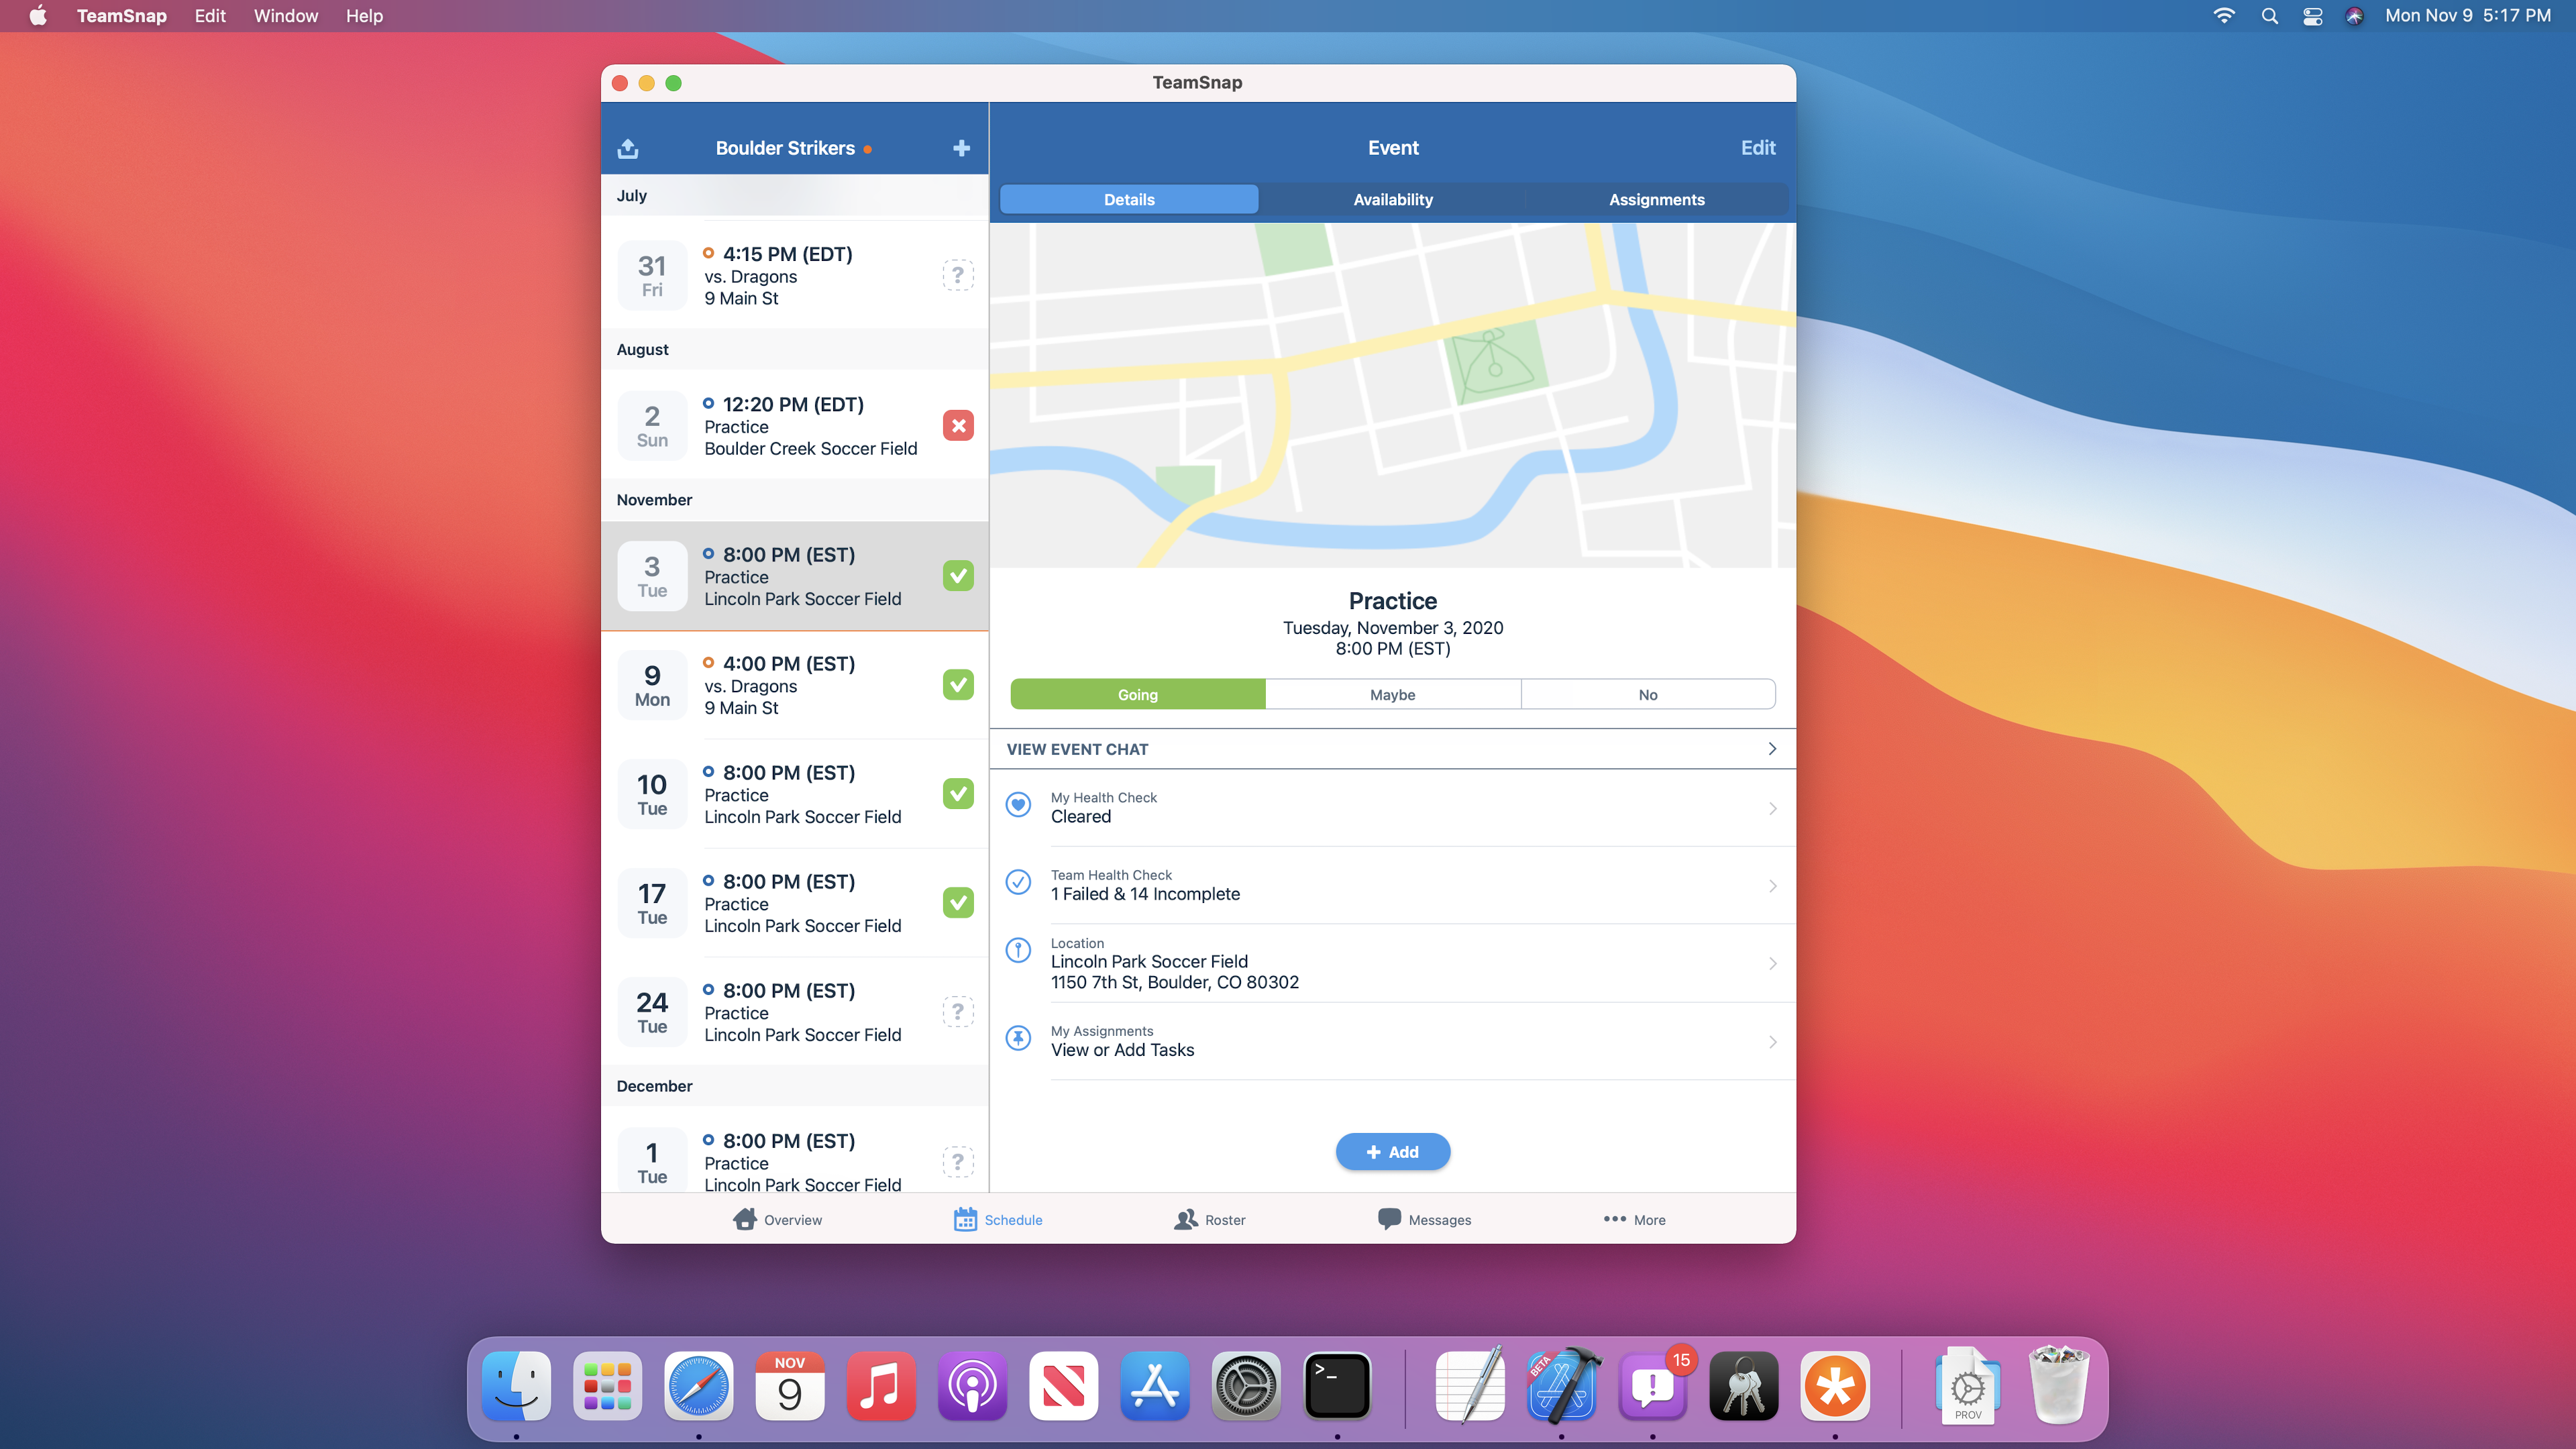Image resolution: width=2576 pixels, height=1449 pixels.
Task: Open Calendar app in the dock
Action: (x=789, y=1386)
